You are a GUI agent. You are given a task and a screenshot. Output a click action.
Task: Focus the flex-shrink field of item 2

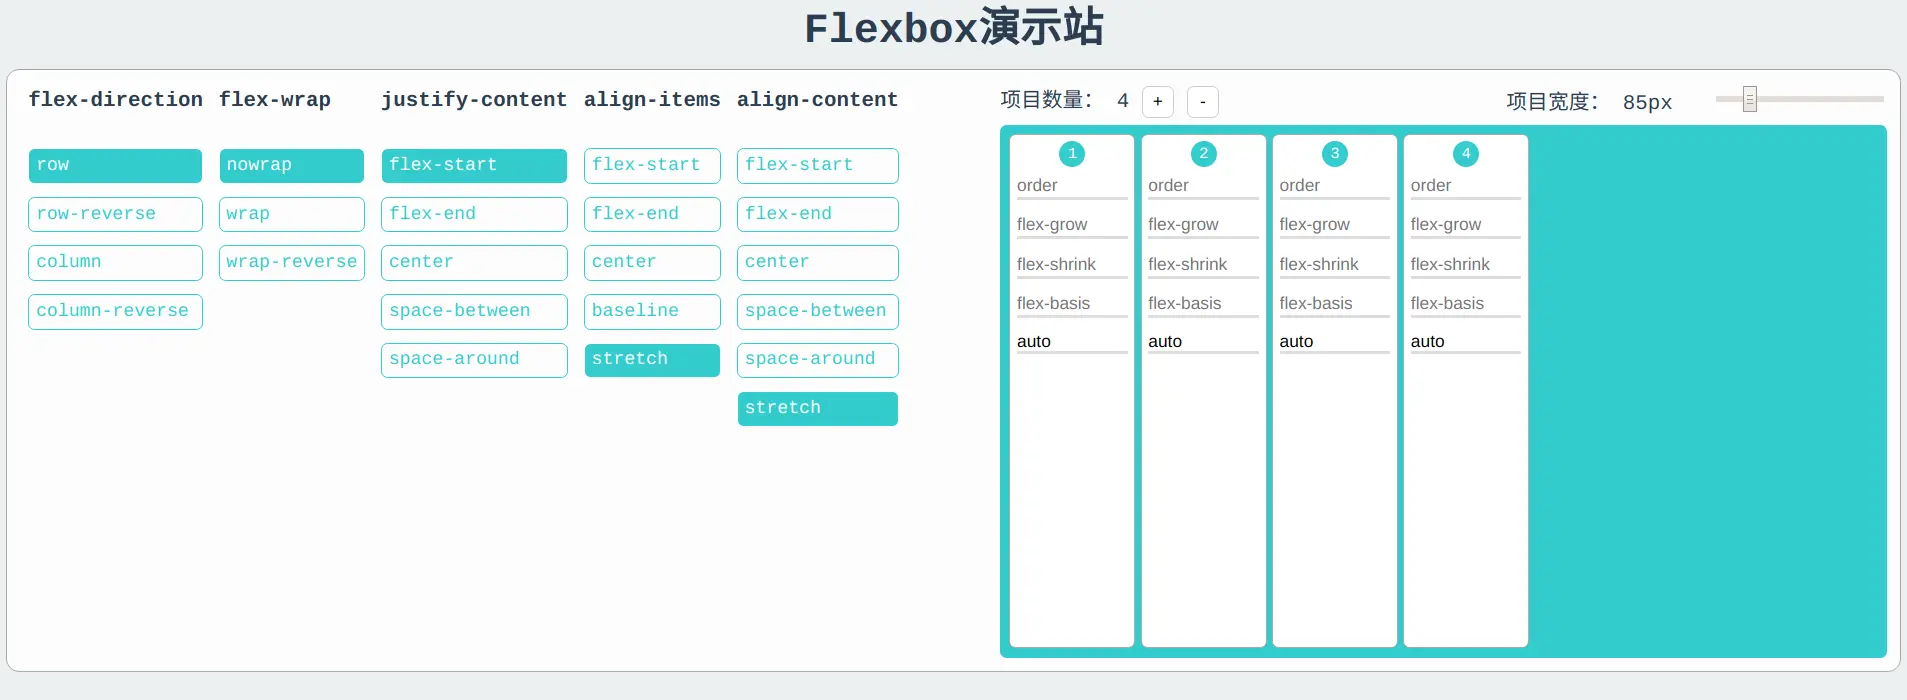tap(1203, 265)
